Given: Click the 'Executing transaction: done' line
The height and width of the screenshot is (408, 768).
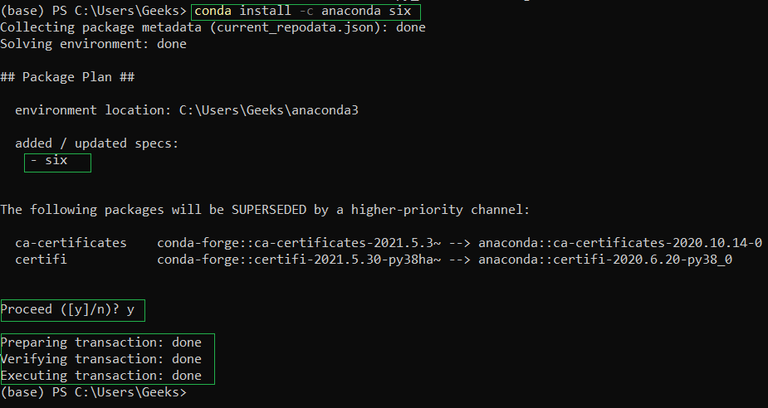Looking at the screenshot, I should coord(101,375).
